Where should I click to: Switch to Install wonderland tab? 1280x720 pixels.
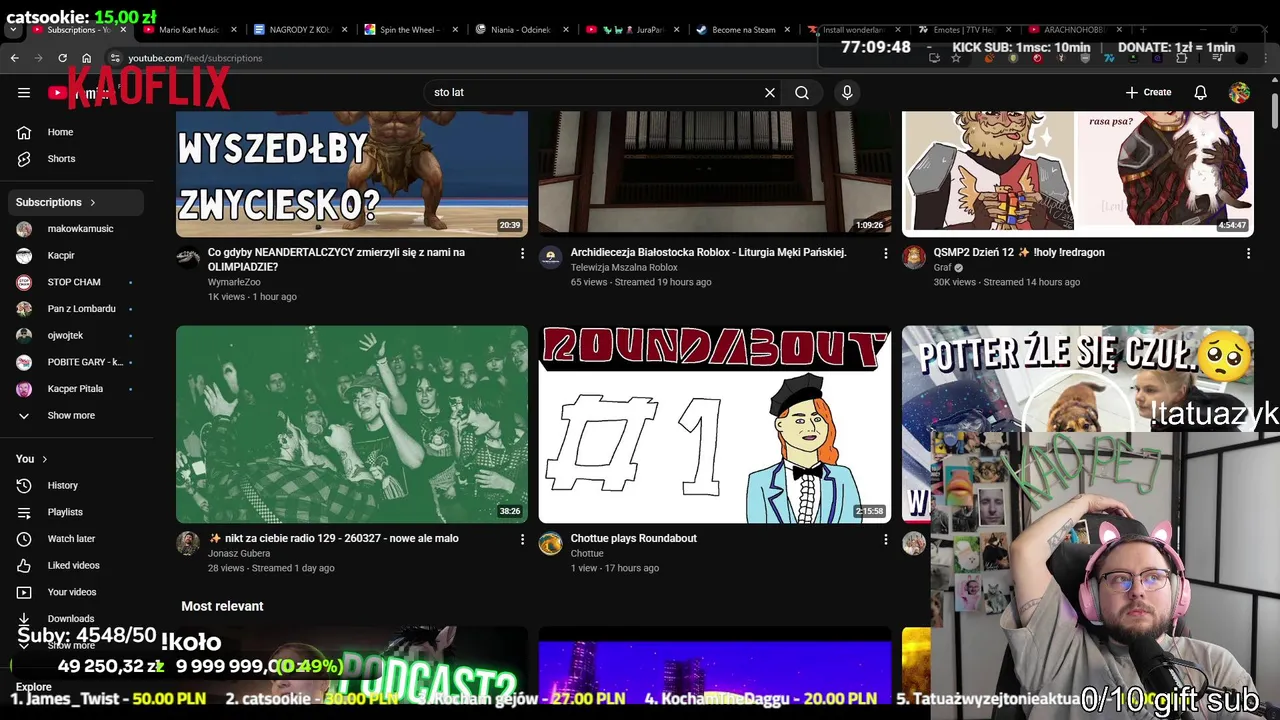point(854,30)
